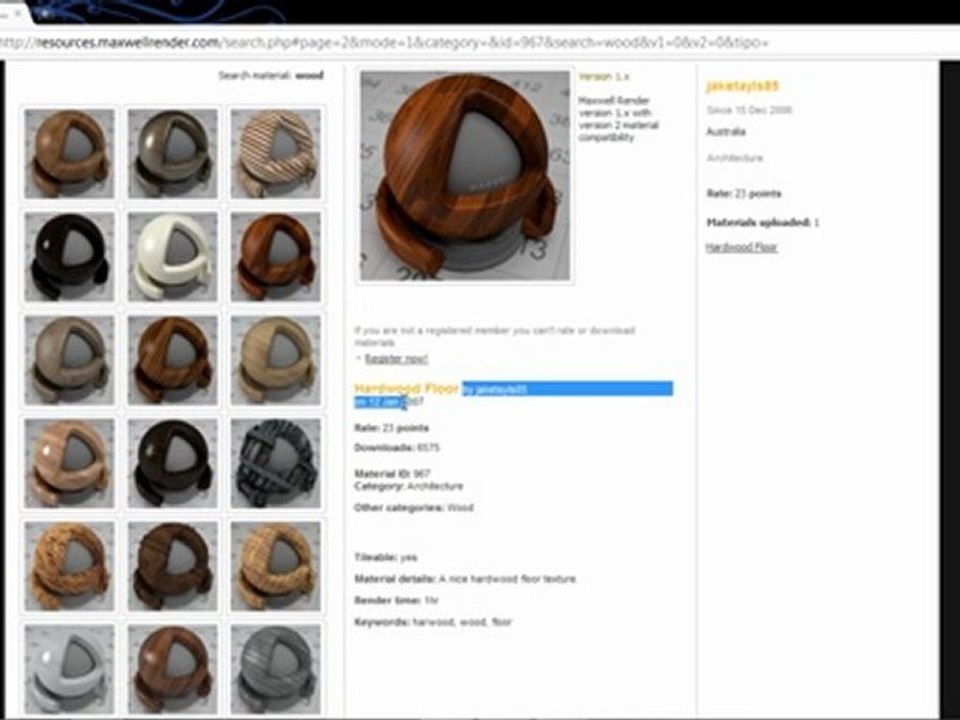Select the diagonal striped wood sphere thumbnail

[276, 153]
